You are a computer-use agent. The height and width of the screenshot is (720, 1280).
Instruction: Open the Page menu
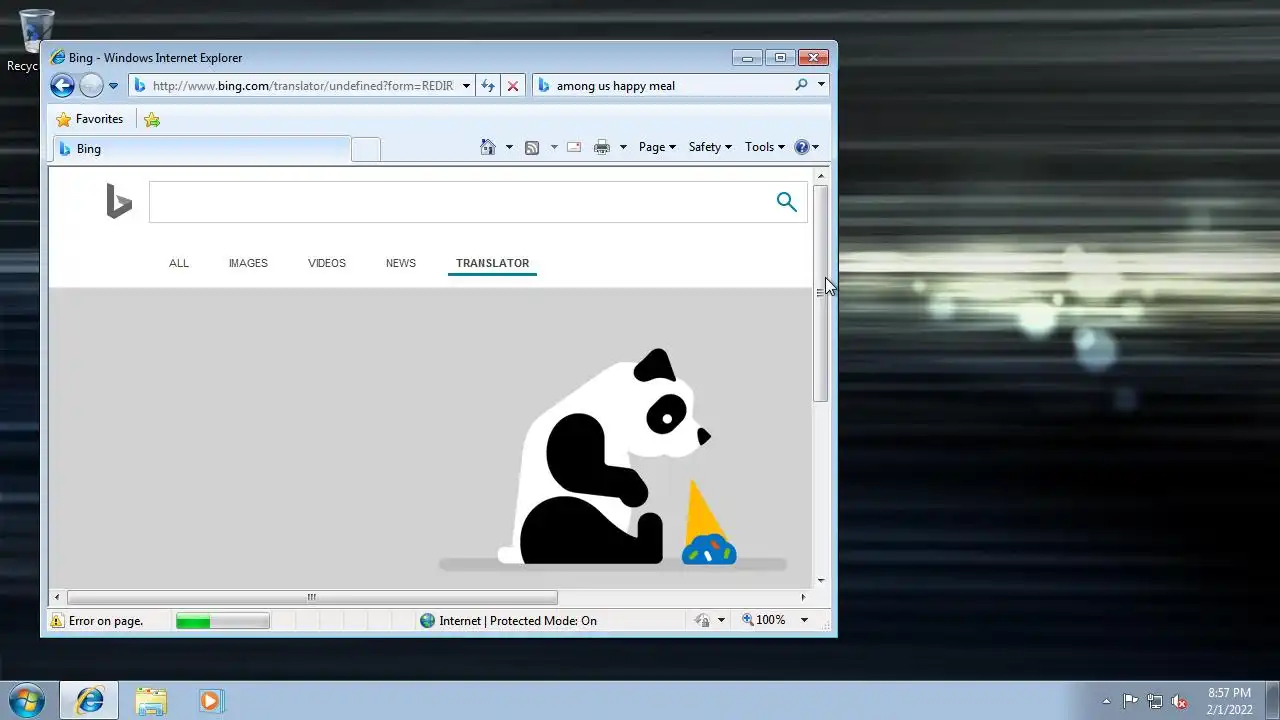click(x=657, y=147)
